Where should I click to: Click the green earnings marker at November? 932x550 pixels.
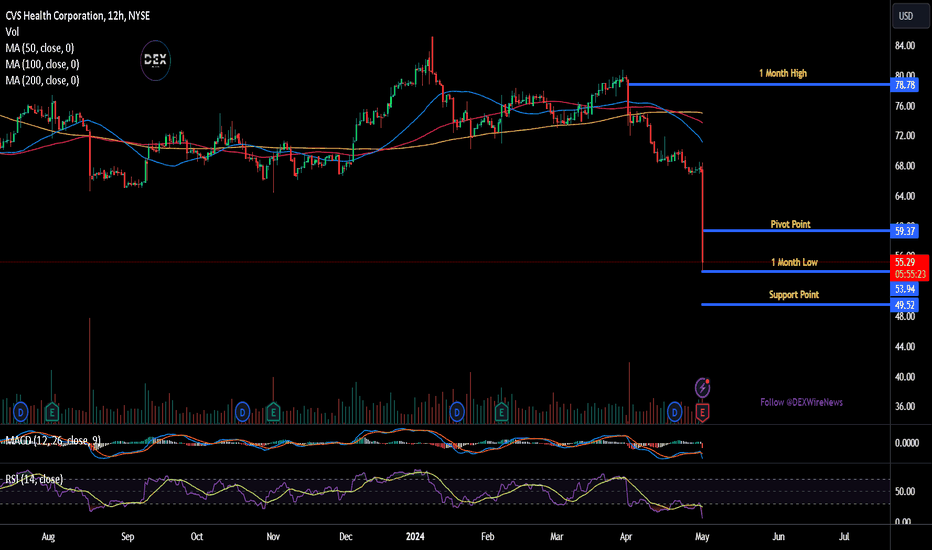[273, 411]
